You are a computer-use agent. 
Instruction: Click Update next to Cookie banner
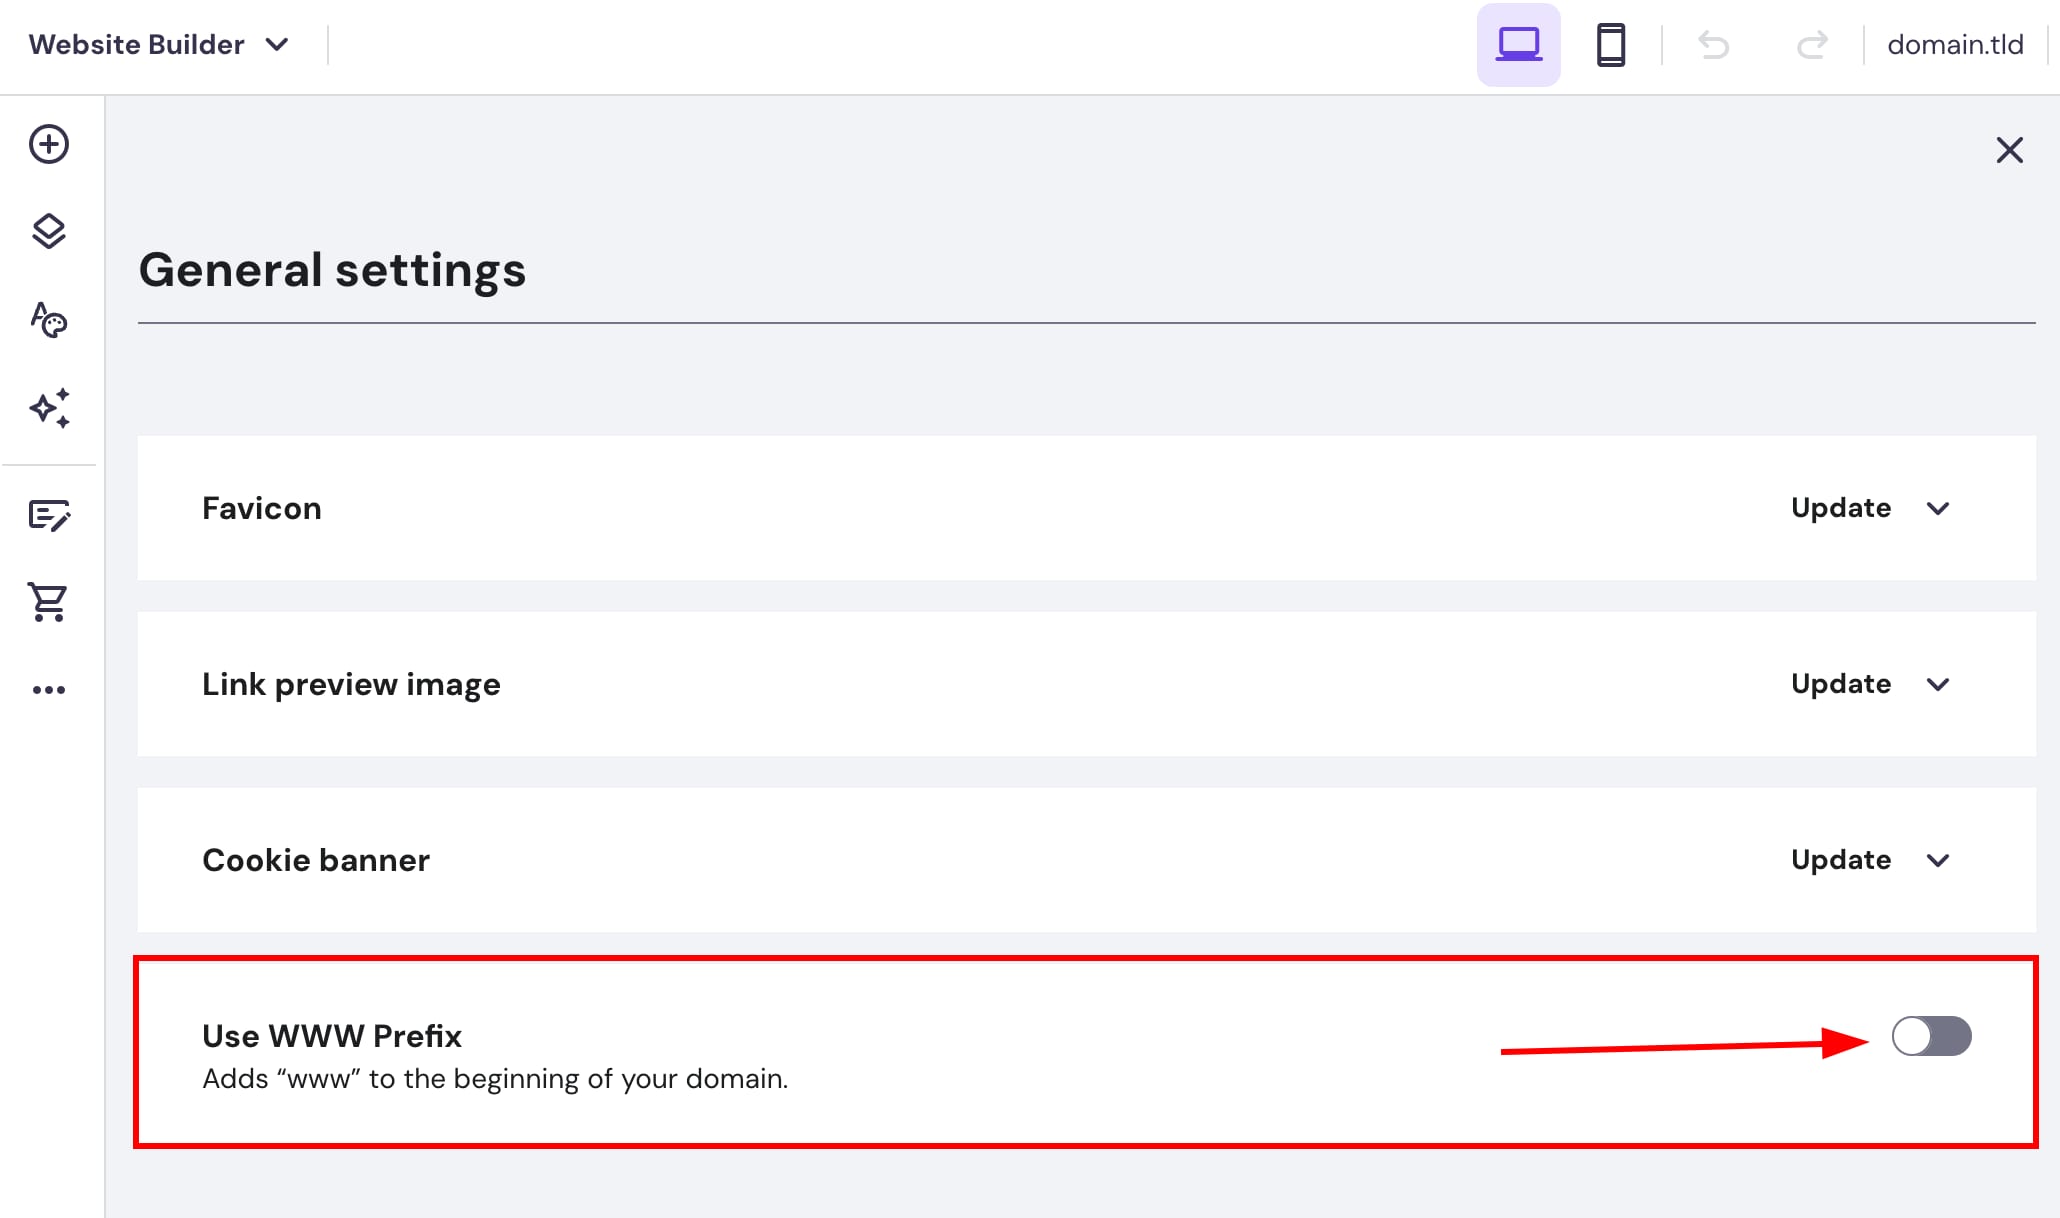1840,860
